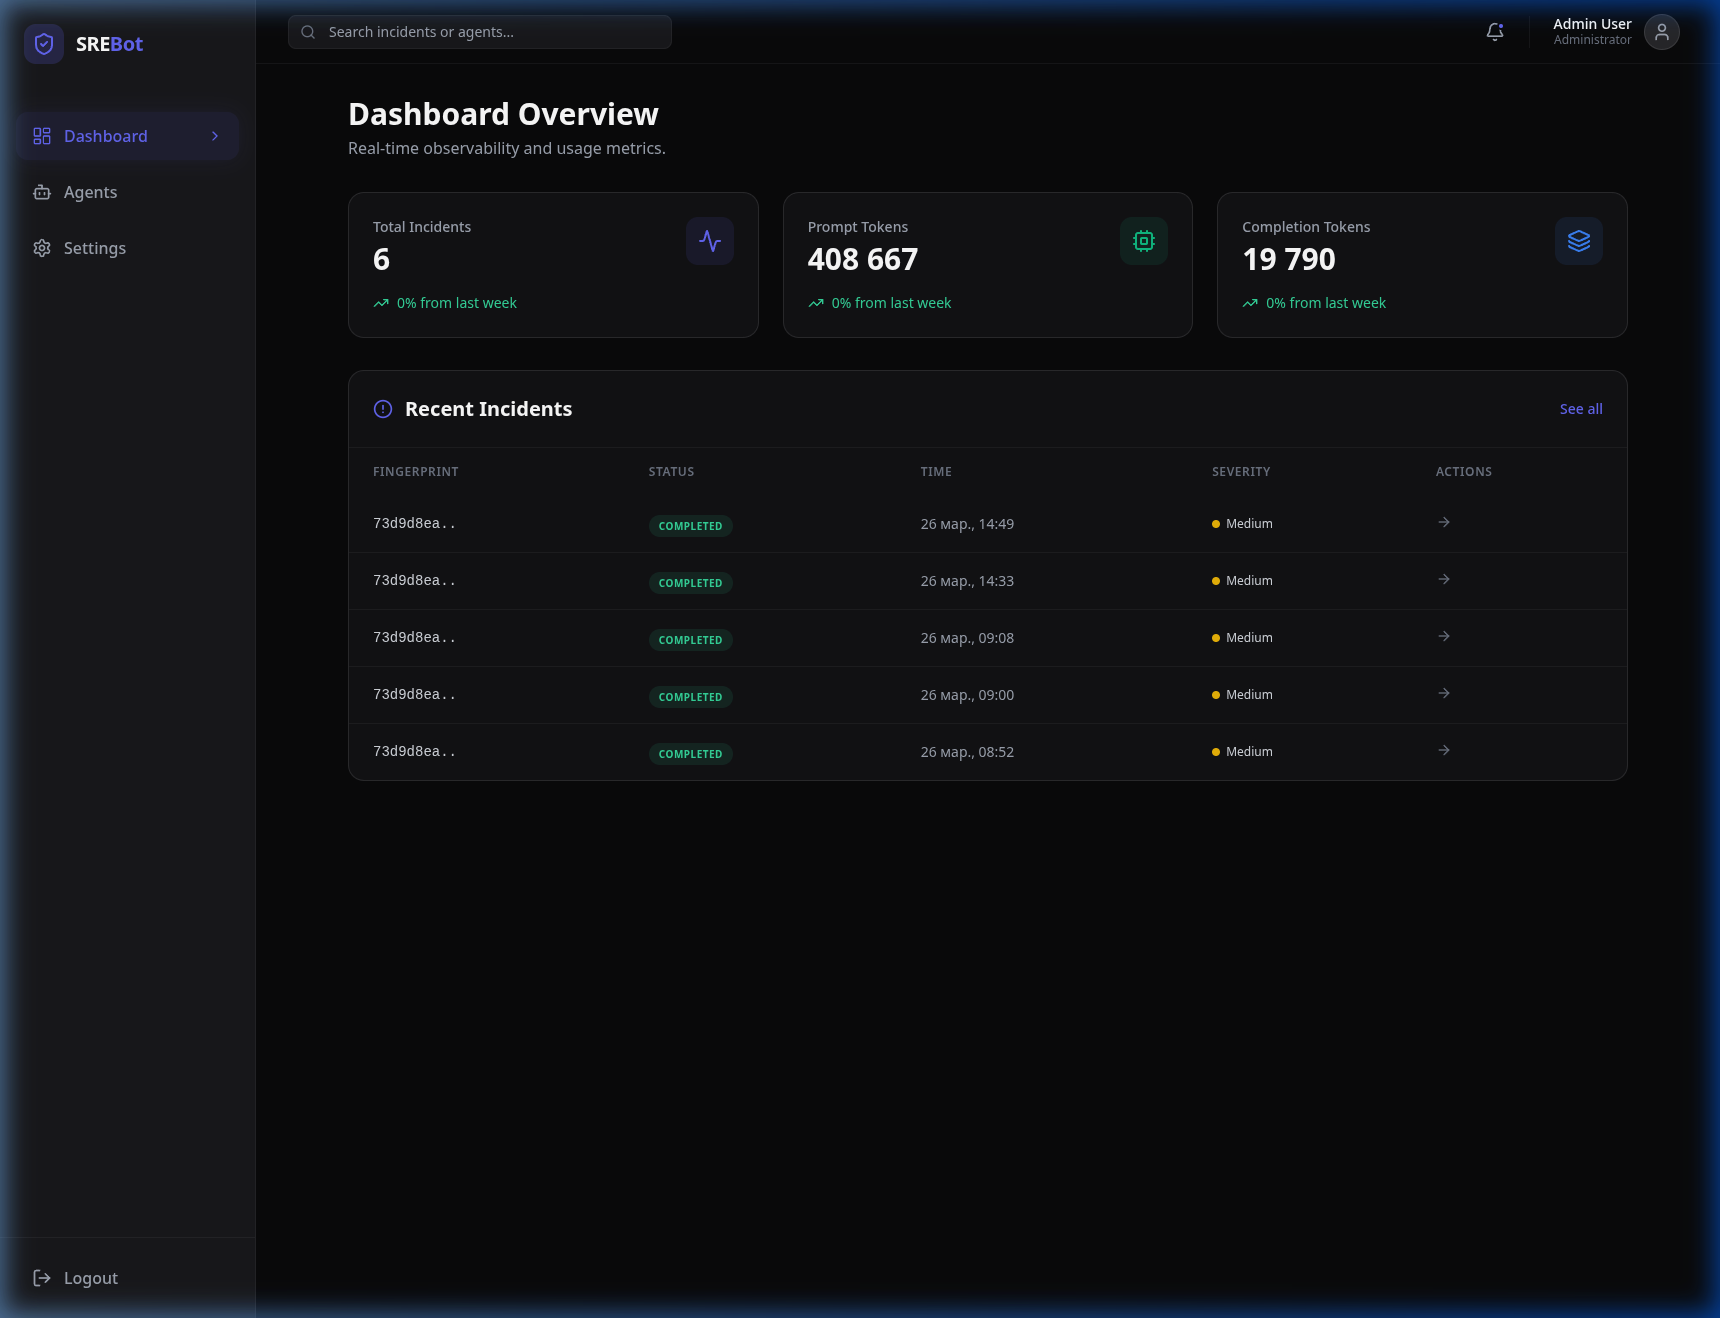Click the COMPLETED badge for 09:08 incident

point(690,640)
